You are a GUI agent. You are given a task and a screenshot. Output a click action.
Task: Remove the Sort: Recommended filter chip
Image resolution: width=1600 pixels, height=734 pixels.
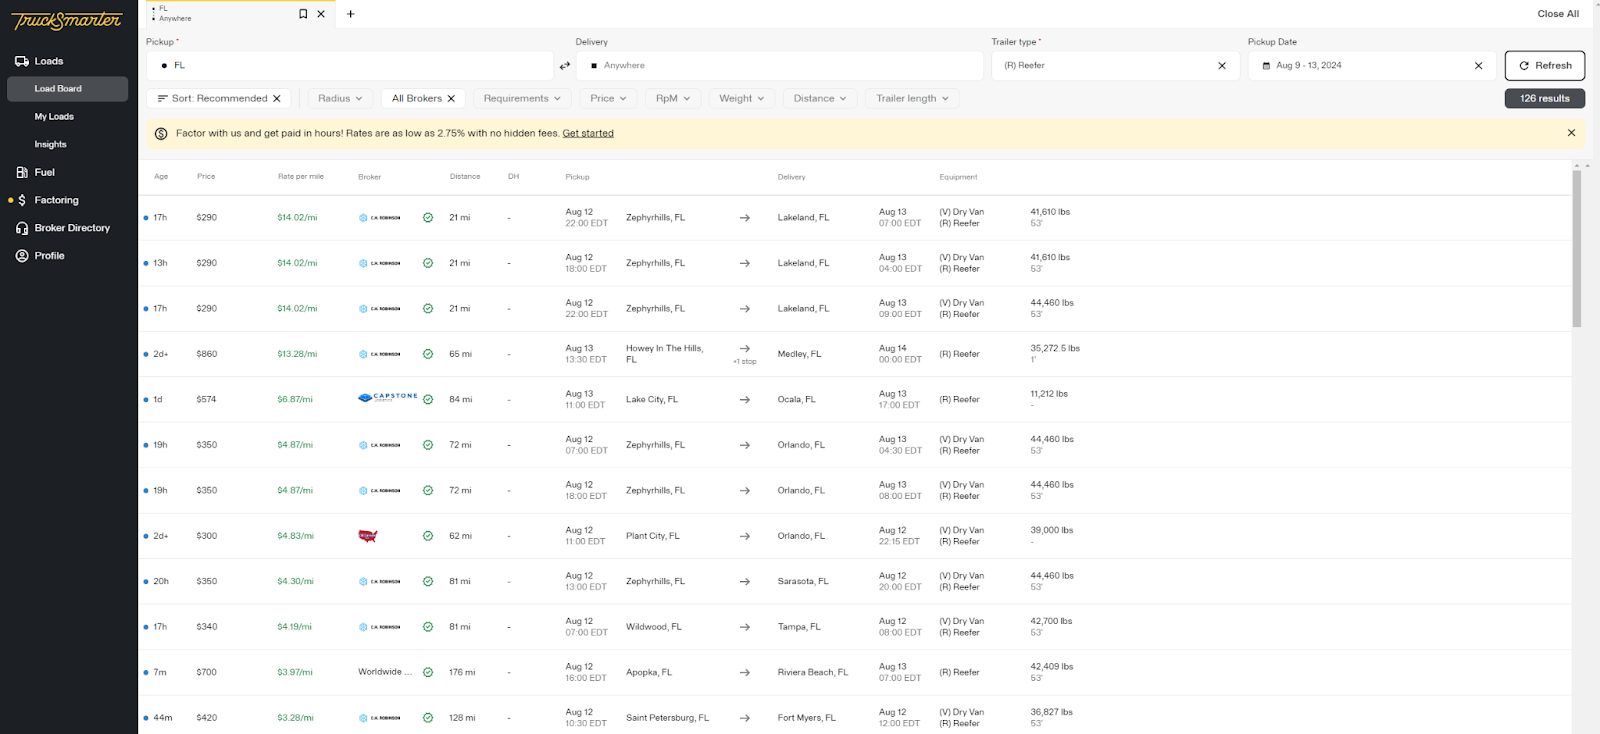(x=277, y=99)
